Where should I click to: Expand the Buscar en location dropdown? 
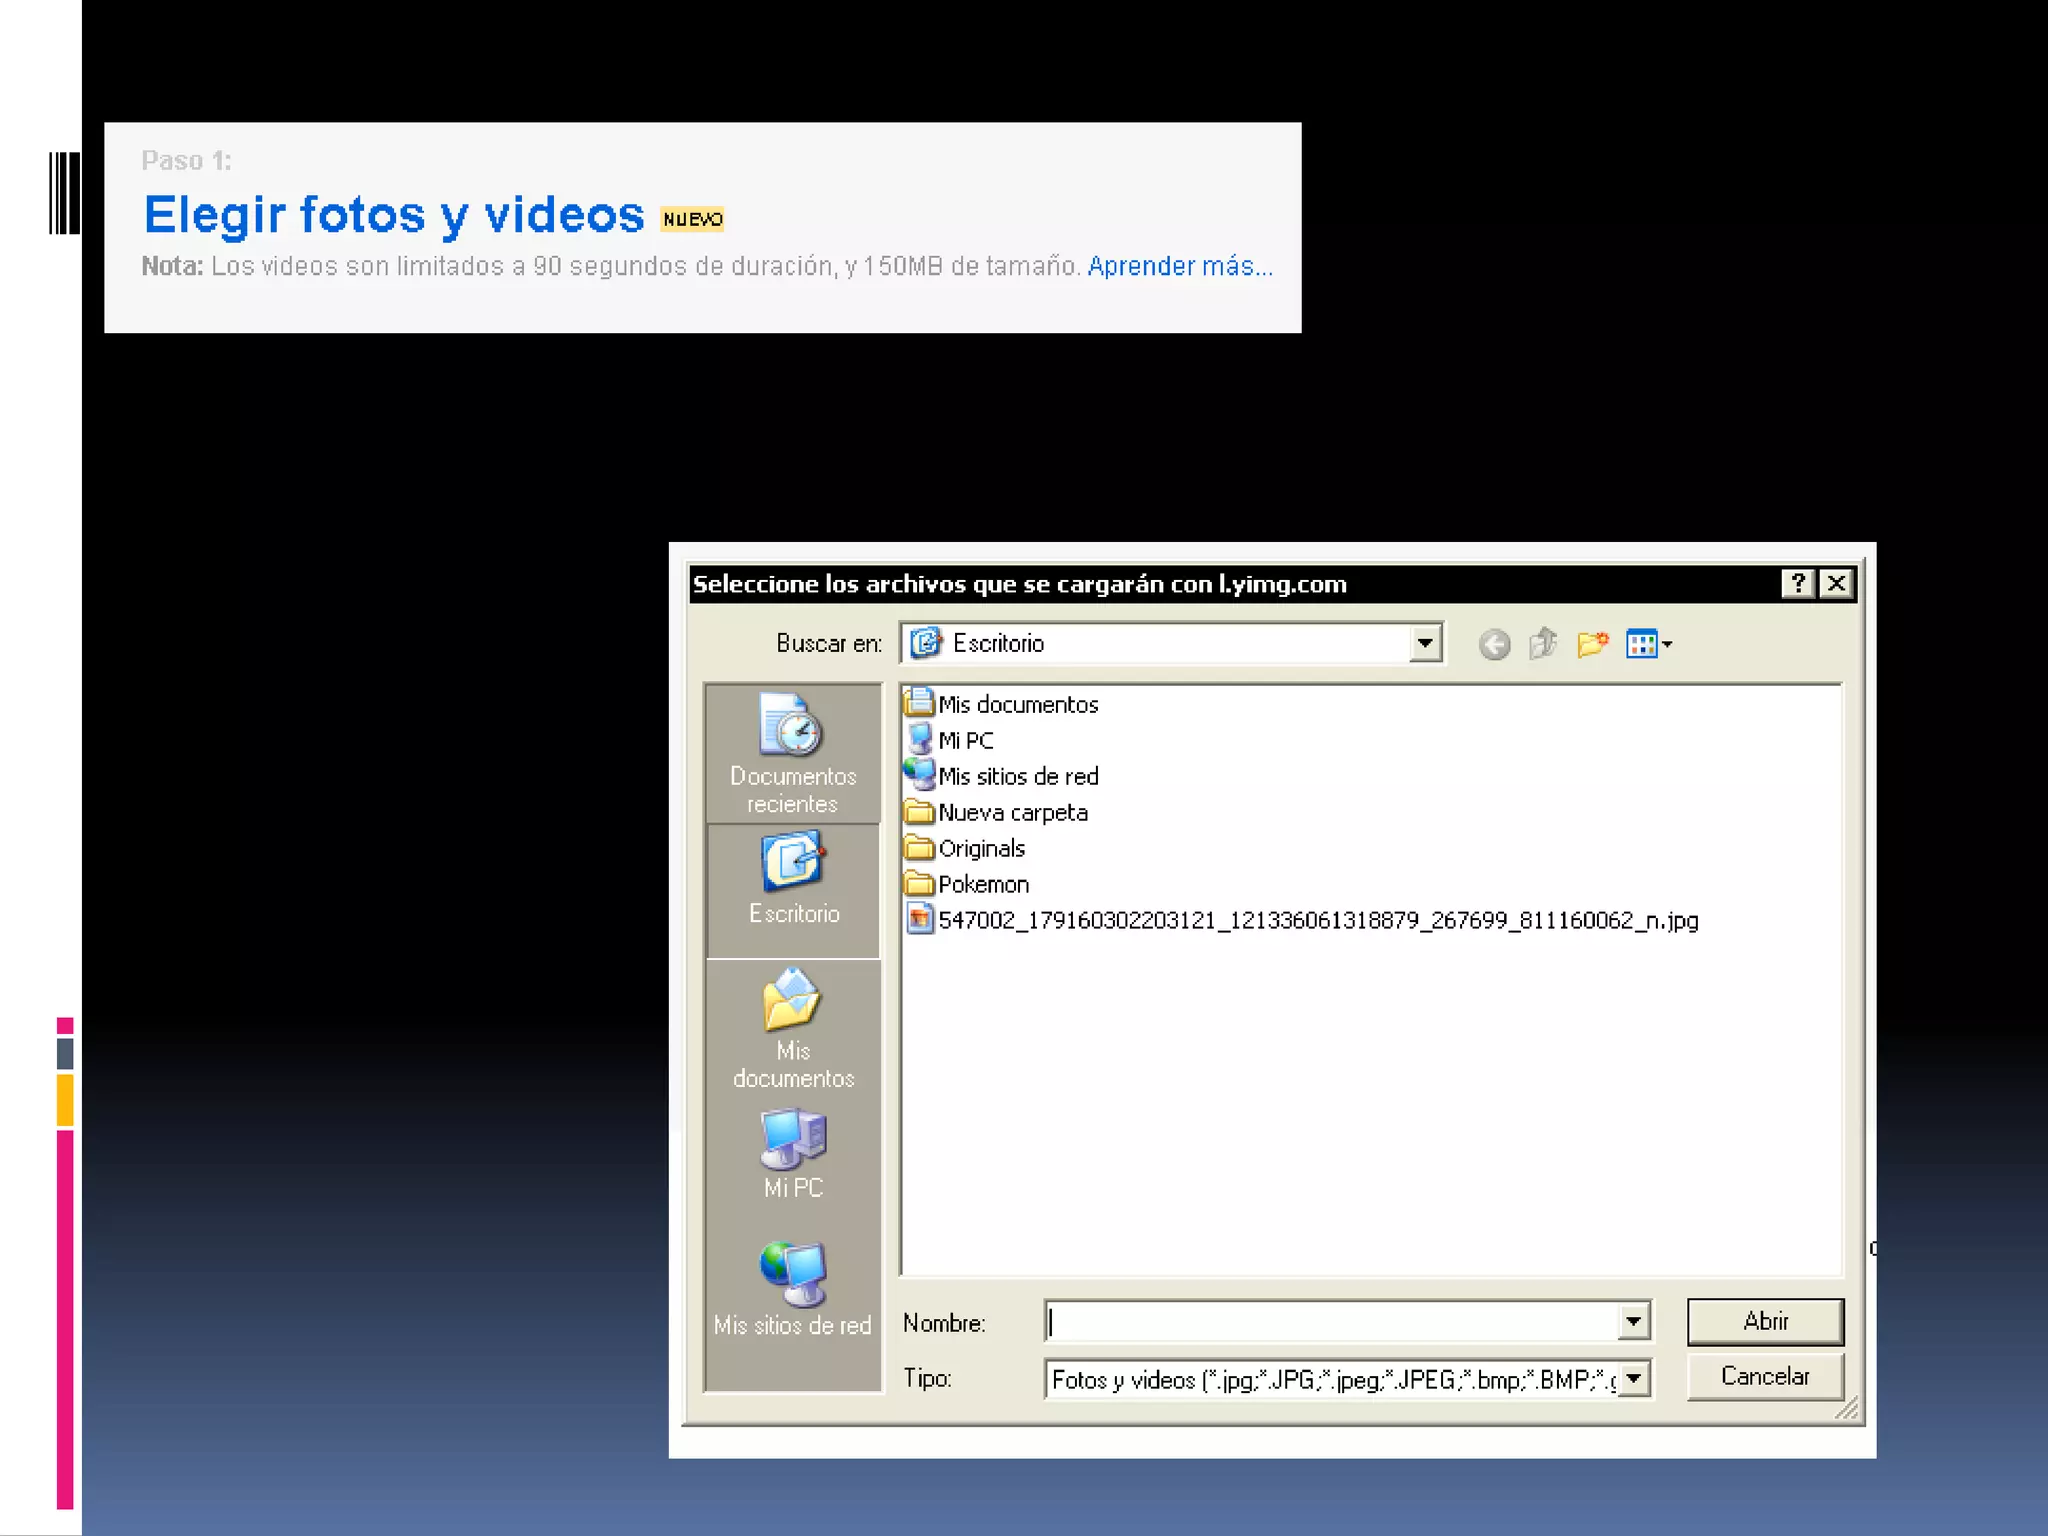(x=1425, y=643)
